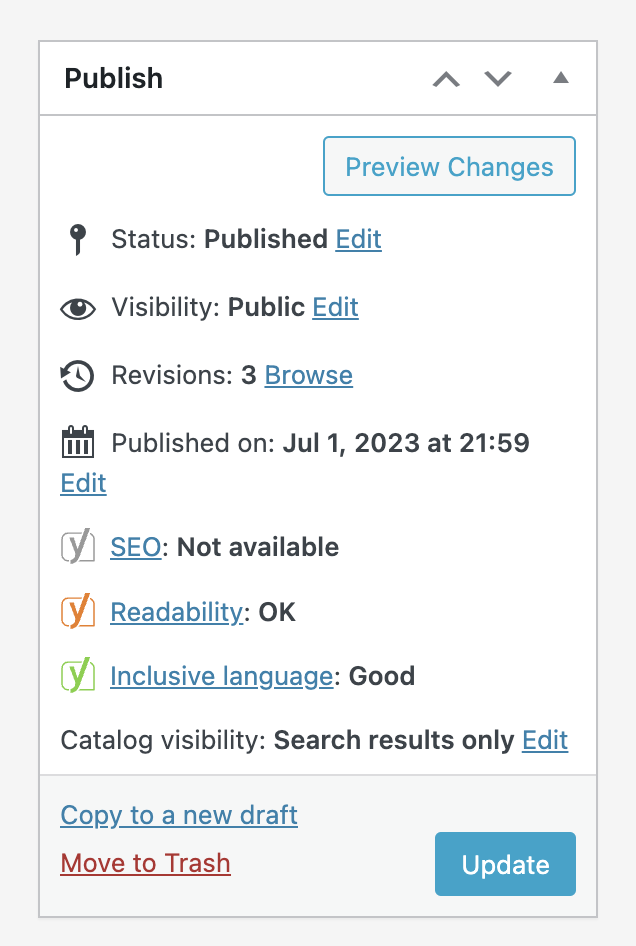Open the SEO analysis link
Image resolution: width=636 pixels, height=946 pixels.
(136, 547)
